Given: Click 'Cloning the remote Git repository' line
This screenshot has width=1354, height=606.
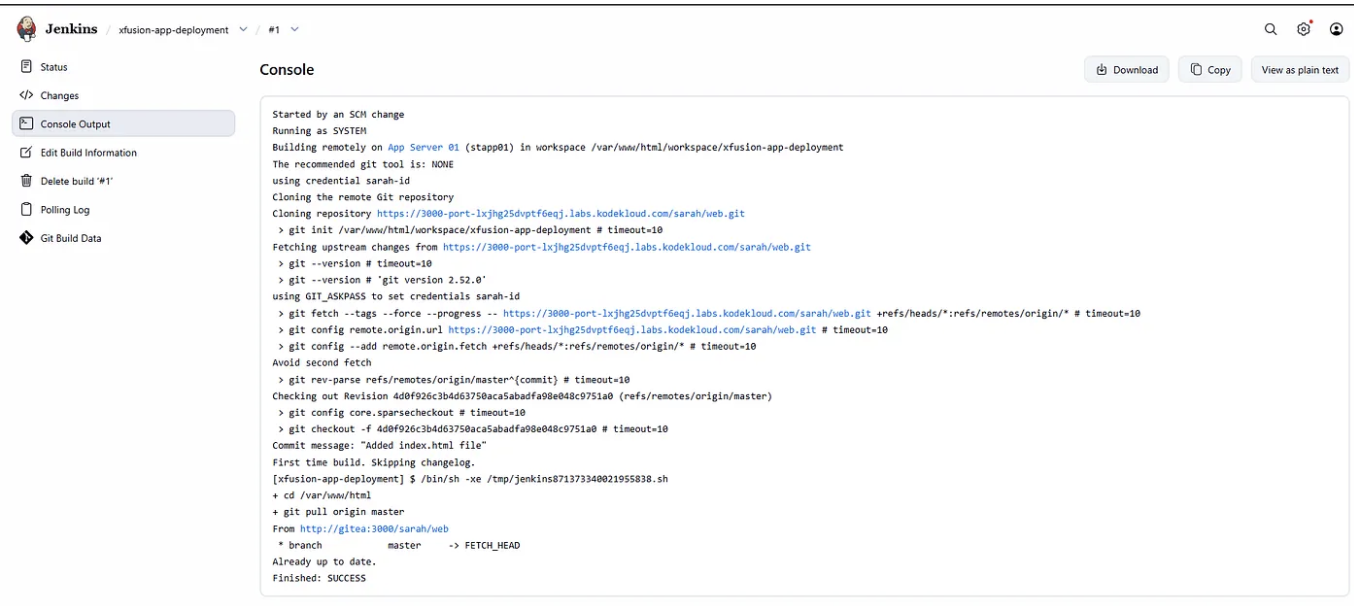Looking at the screenshot, I should coord(363,197).
